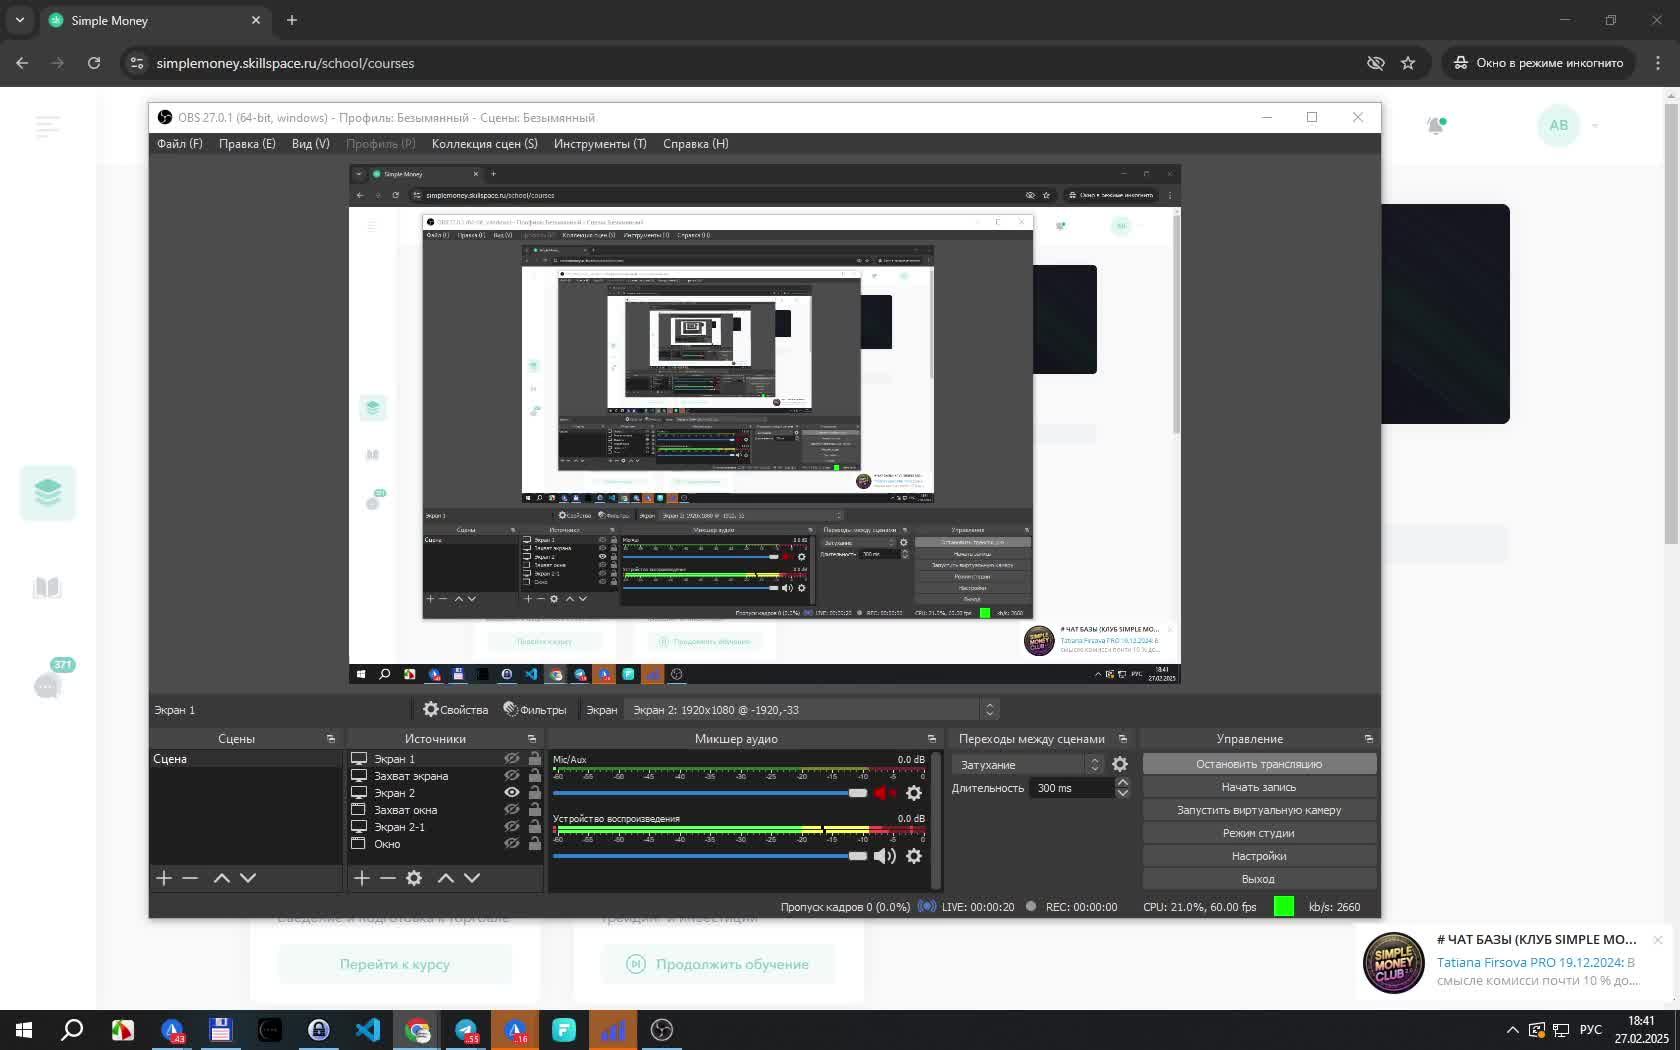Toggle the lock on Захват окна source
The height and width of the screenshot is (1050, 1680).
[535, 810]
